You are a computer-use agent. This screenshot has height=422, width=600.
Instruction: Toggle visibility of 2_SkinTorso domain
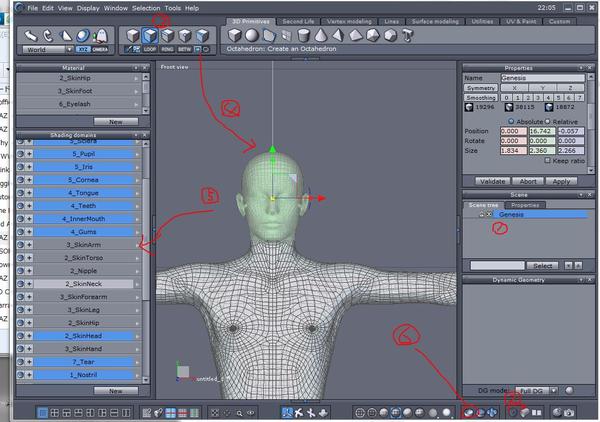[x=21, y=258]
